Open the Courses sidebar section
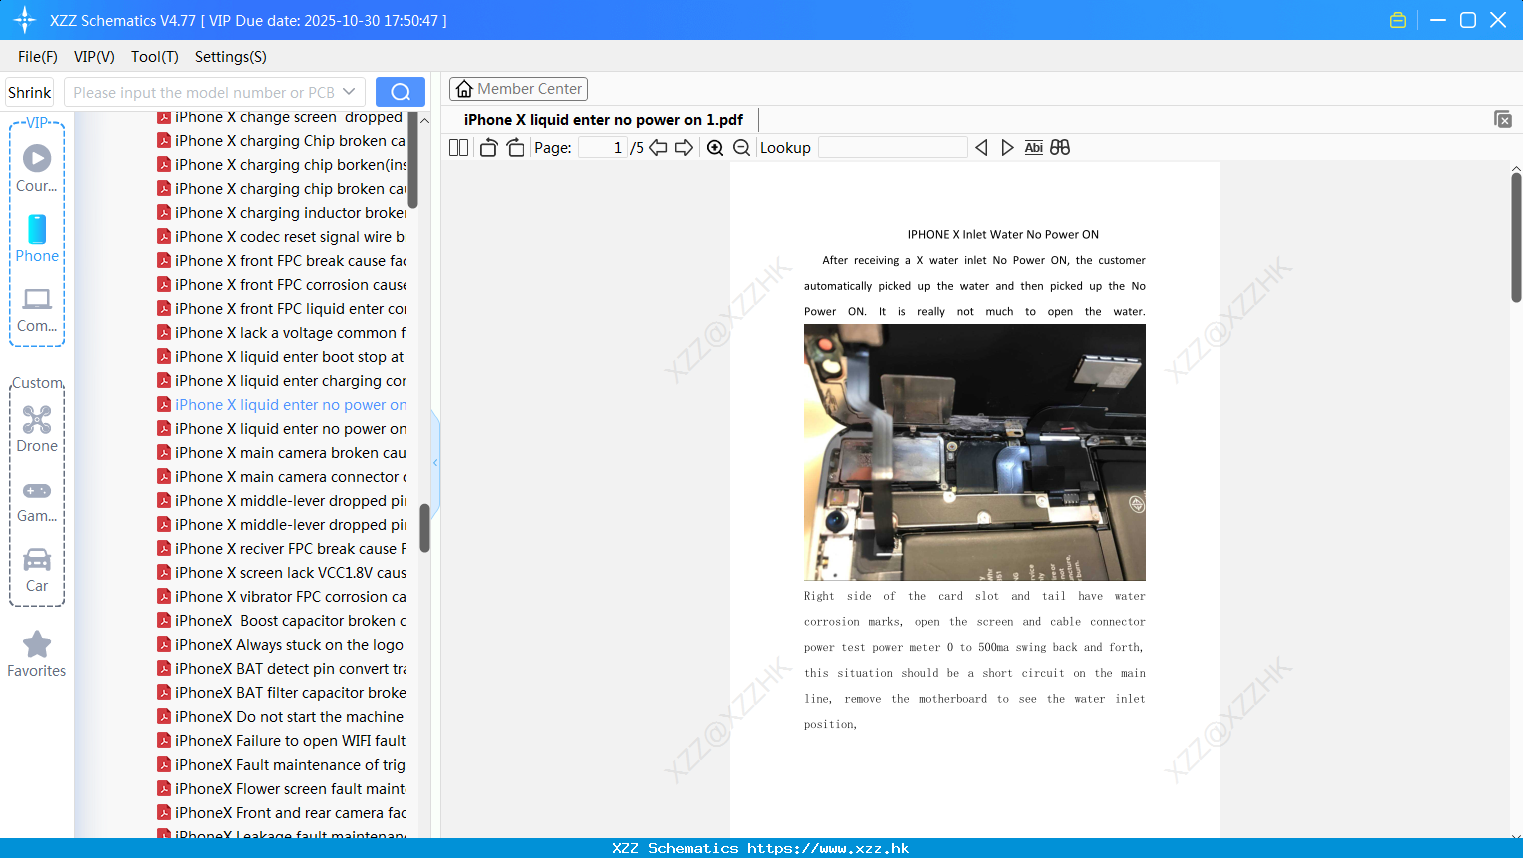This screenshot has width=1523, height=858. tap(37, 168)
